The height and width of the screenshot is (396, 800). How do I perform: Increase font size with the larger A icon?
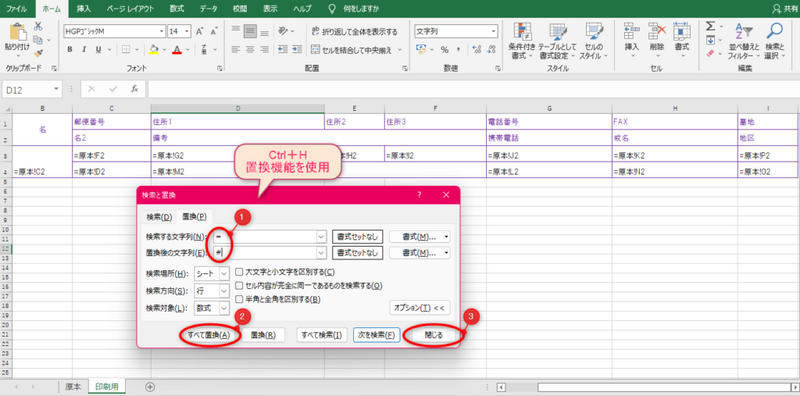coord(199,31)
